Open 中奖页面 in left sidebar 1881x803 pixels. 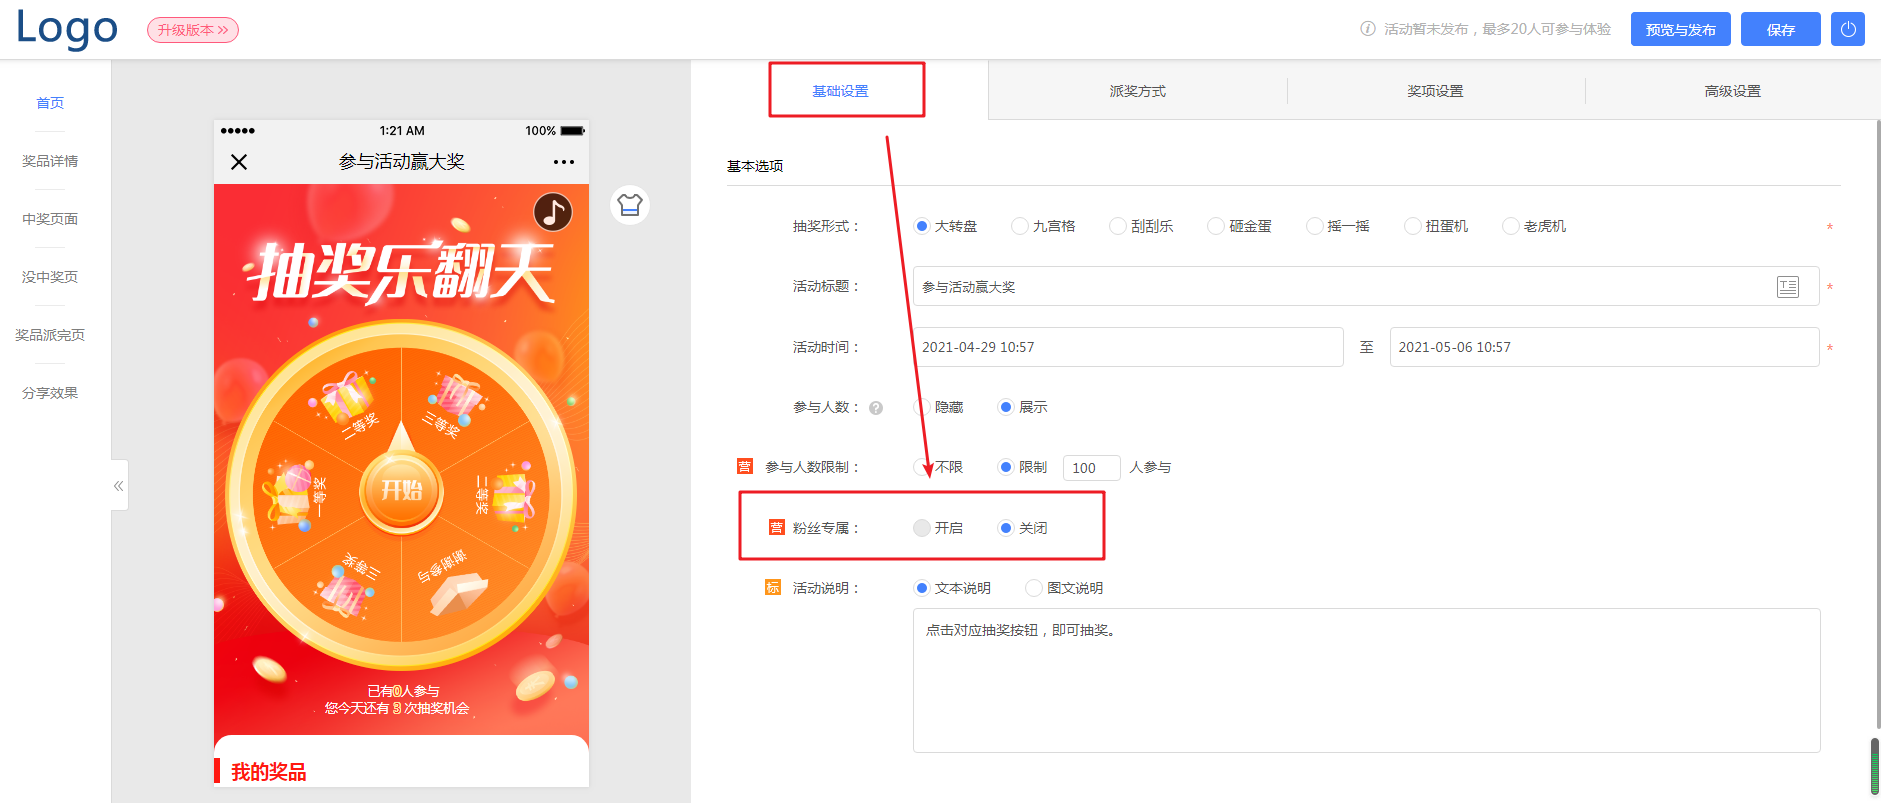tap(50, 219)
